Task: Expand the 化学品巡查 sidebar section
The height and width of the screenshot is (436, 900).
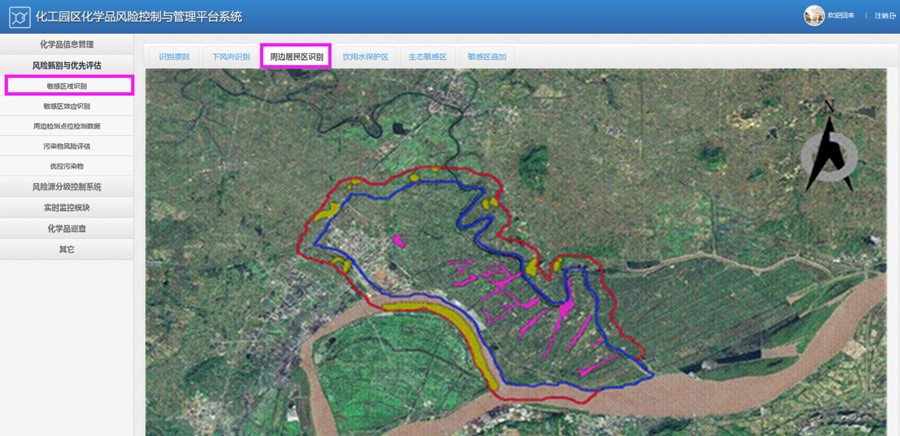Action: [67, 228]
